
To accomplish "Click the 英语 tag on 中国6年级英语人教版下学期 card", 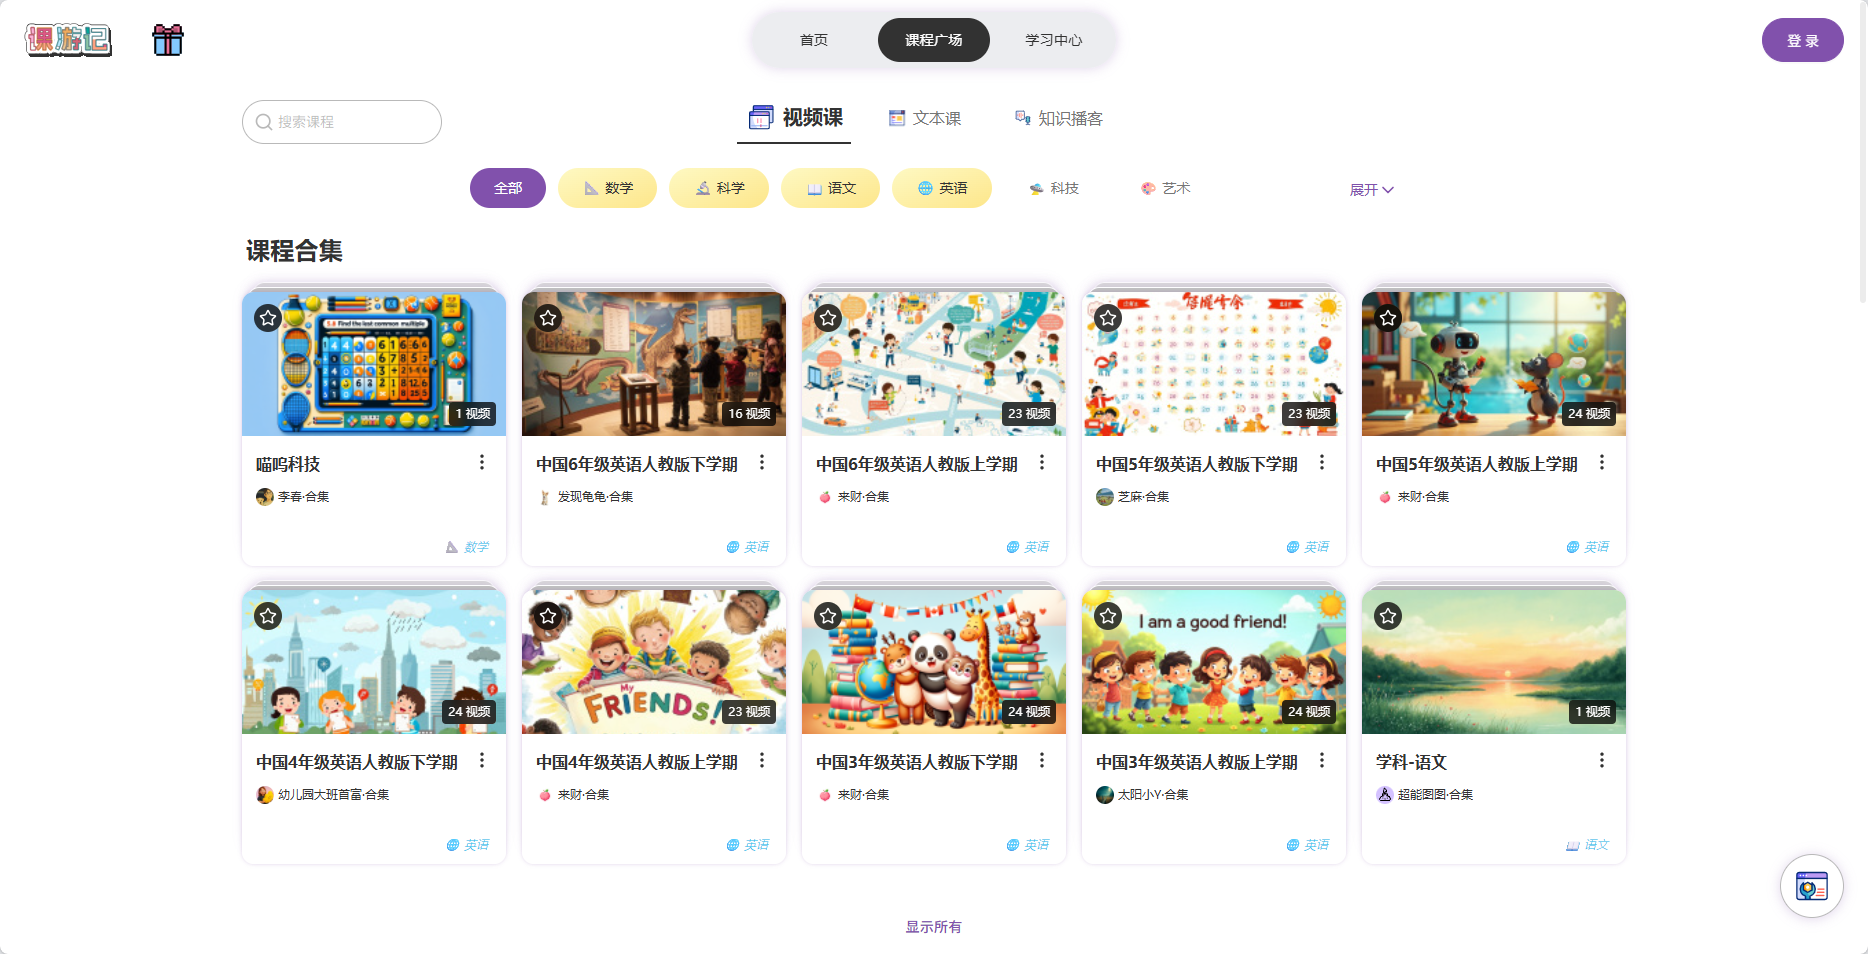I will (x=747, y=547).
